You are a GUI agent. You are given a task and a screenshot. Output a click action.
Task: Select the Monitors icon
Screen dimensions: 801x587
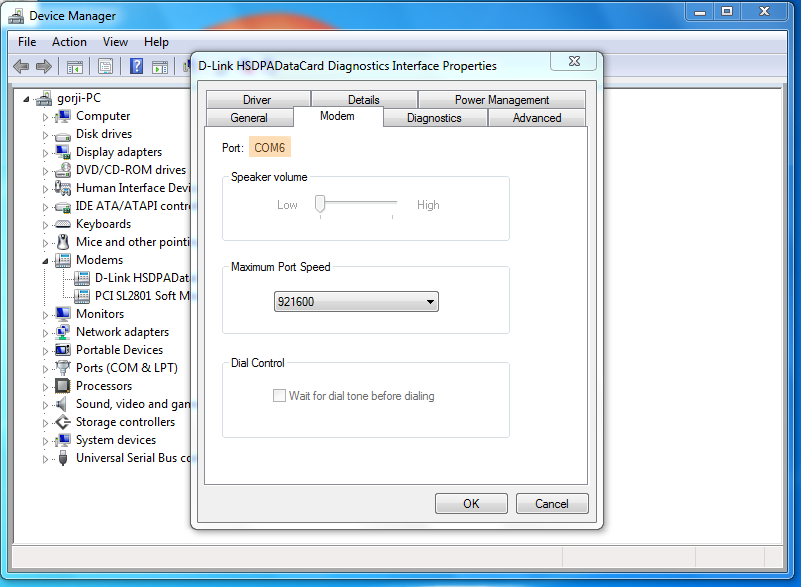[x=63, y=314]
